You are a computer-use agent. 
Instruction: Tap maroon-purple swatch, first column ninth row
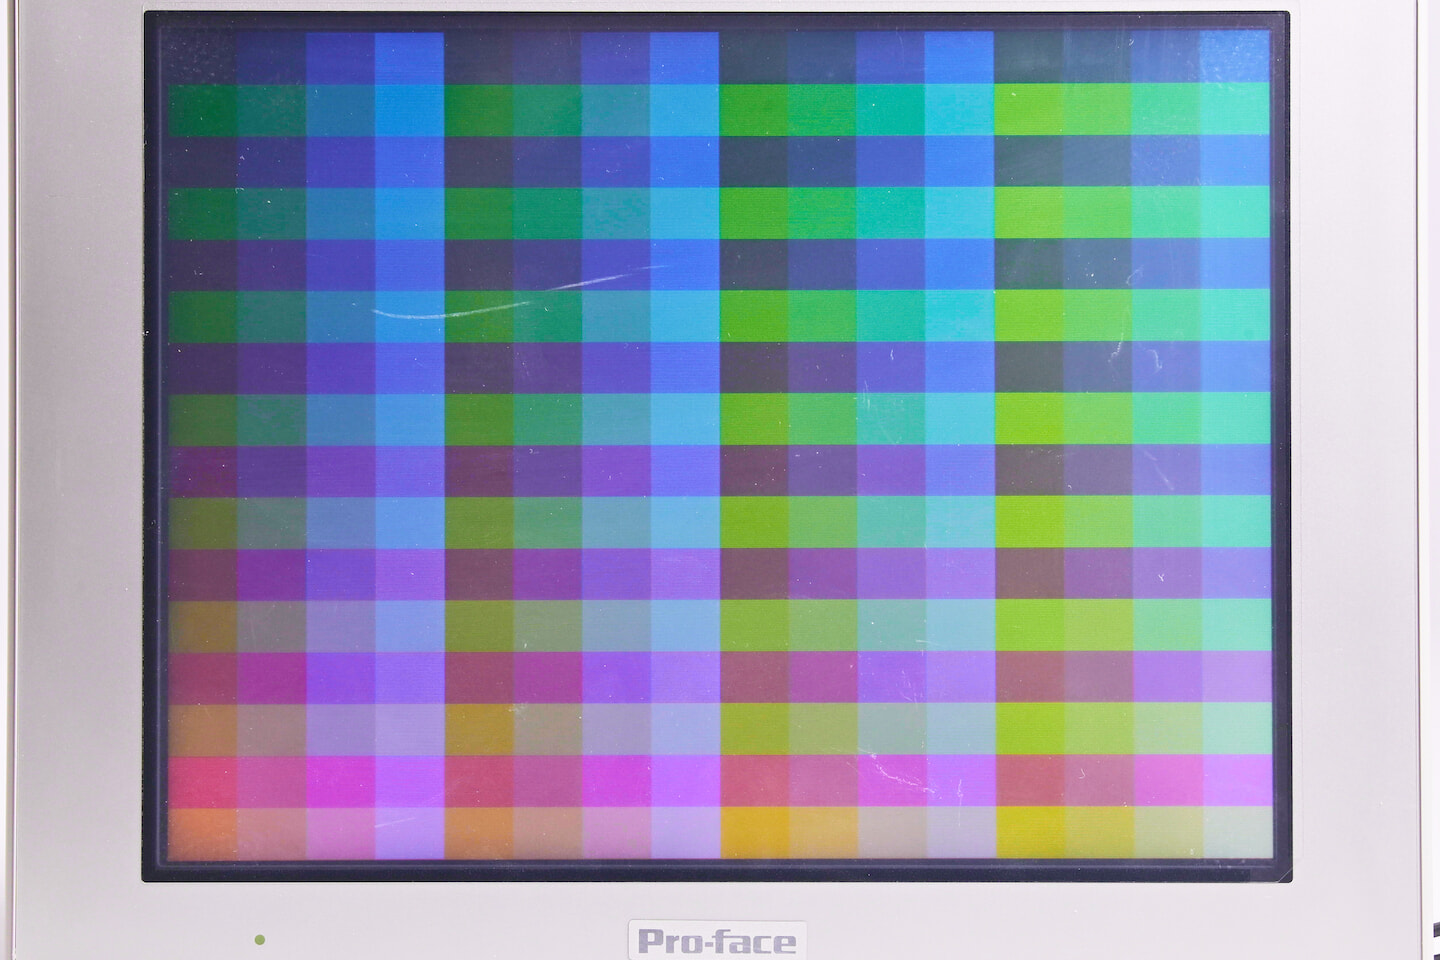click(203, 470)
